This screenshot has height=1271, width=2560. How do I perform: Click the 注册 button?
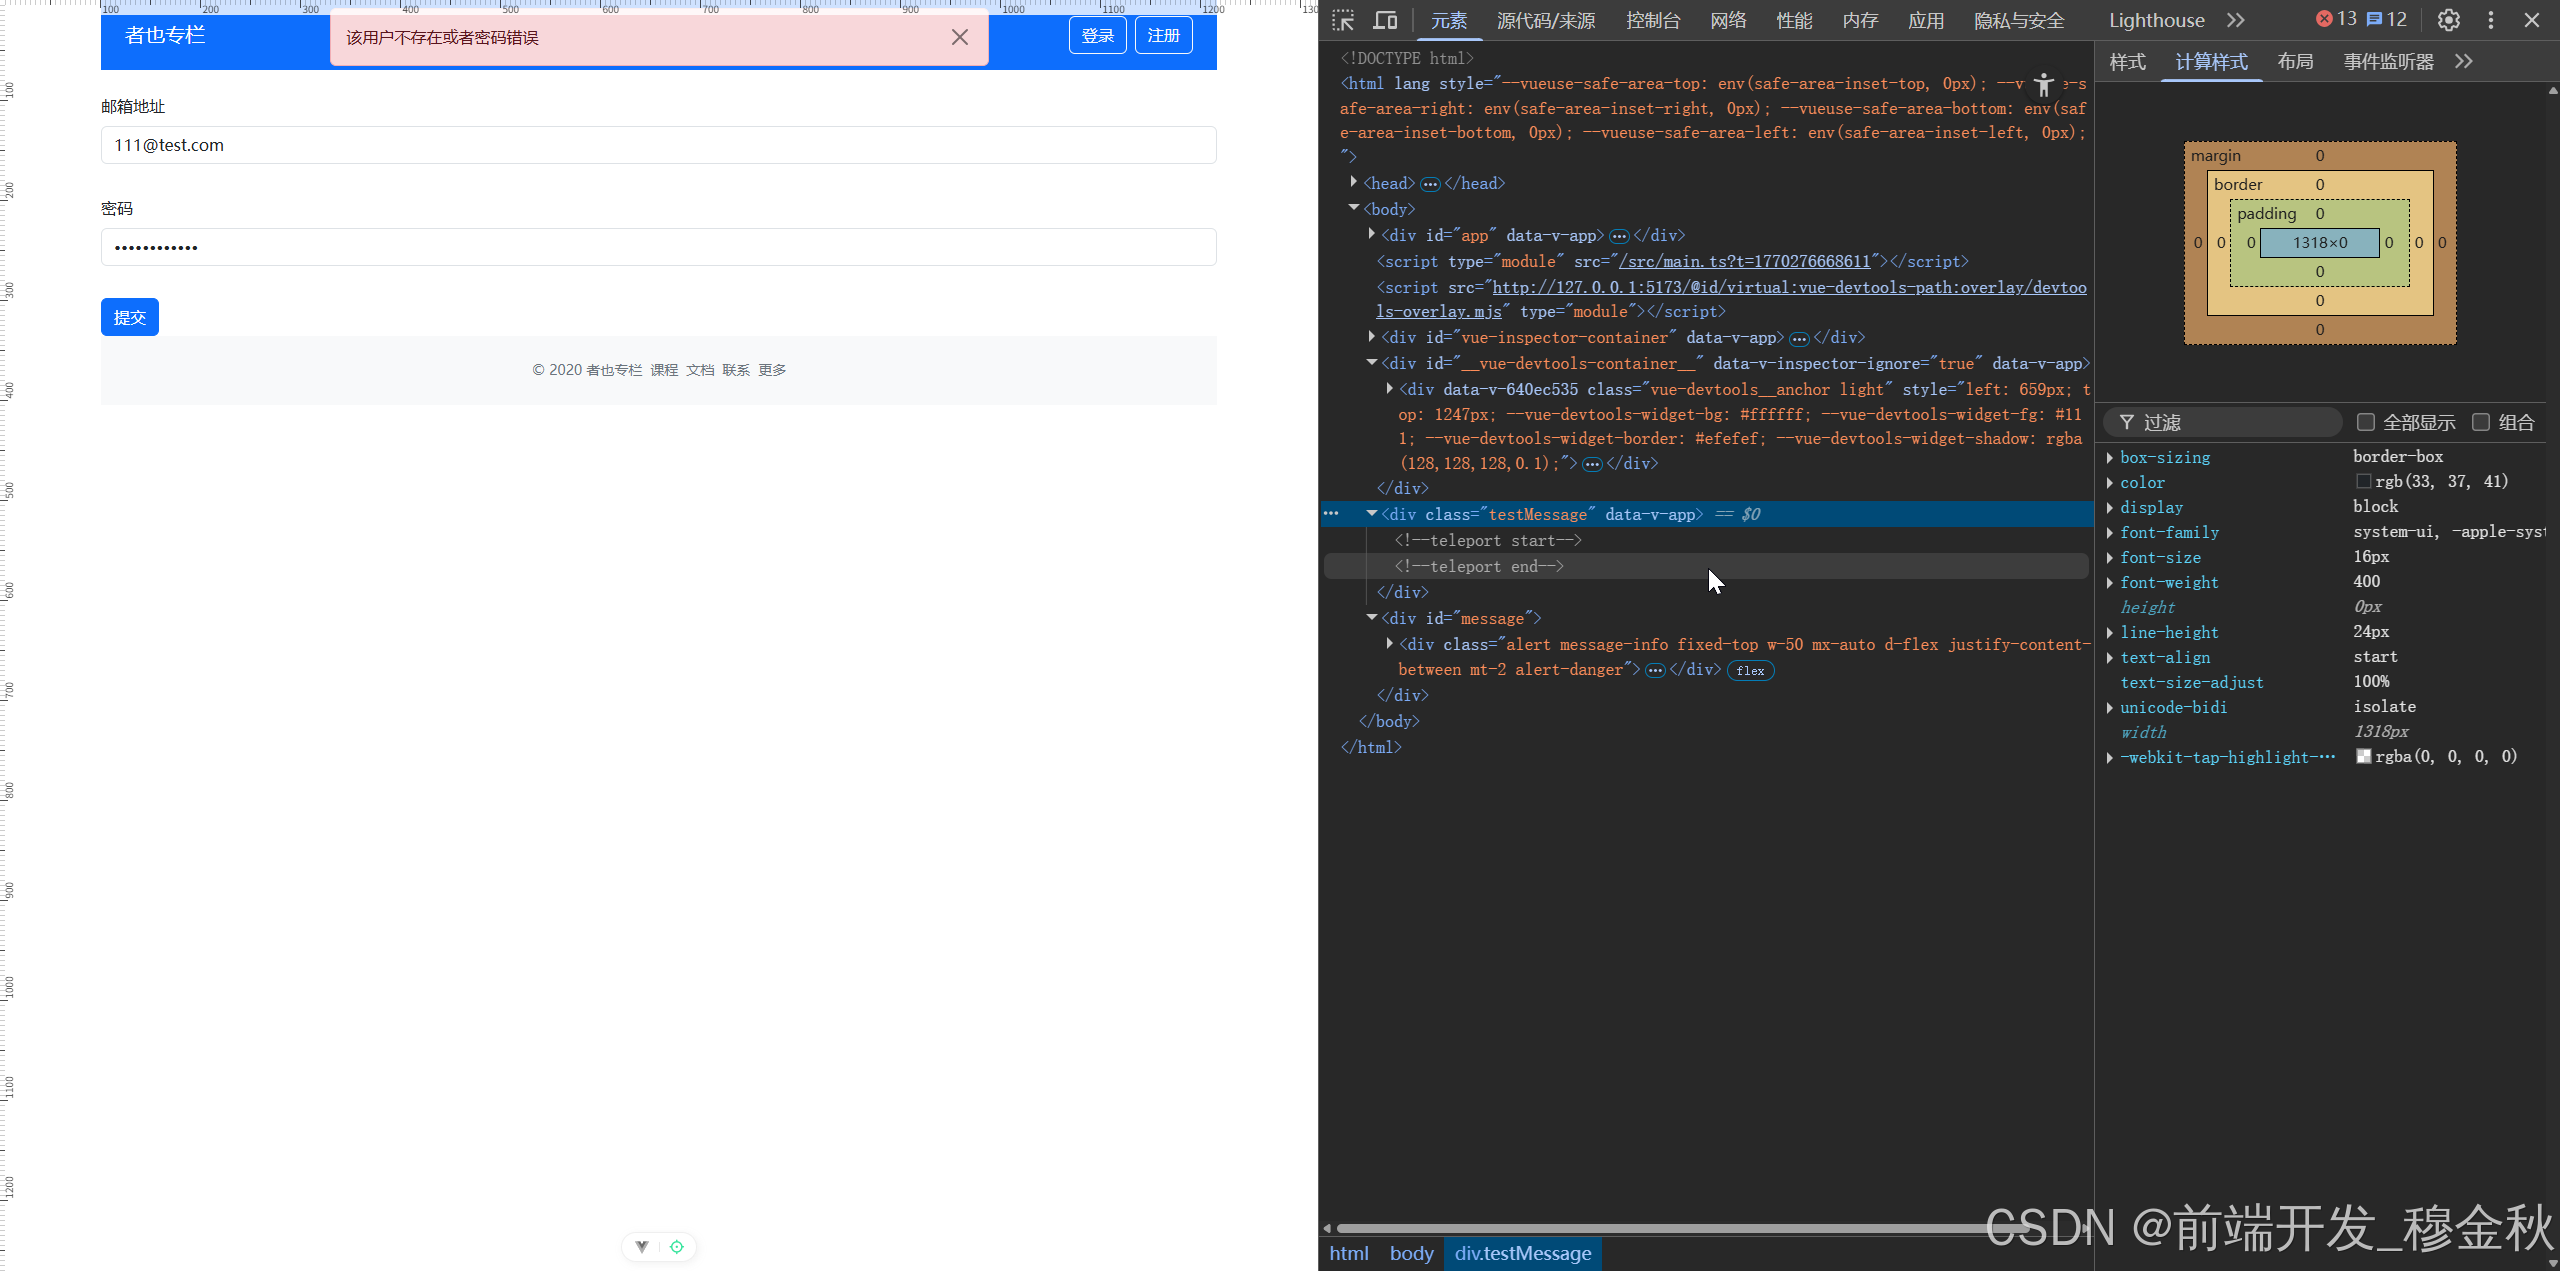pyautogui.click(x=1164, y=36)
